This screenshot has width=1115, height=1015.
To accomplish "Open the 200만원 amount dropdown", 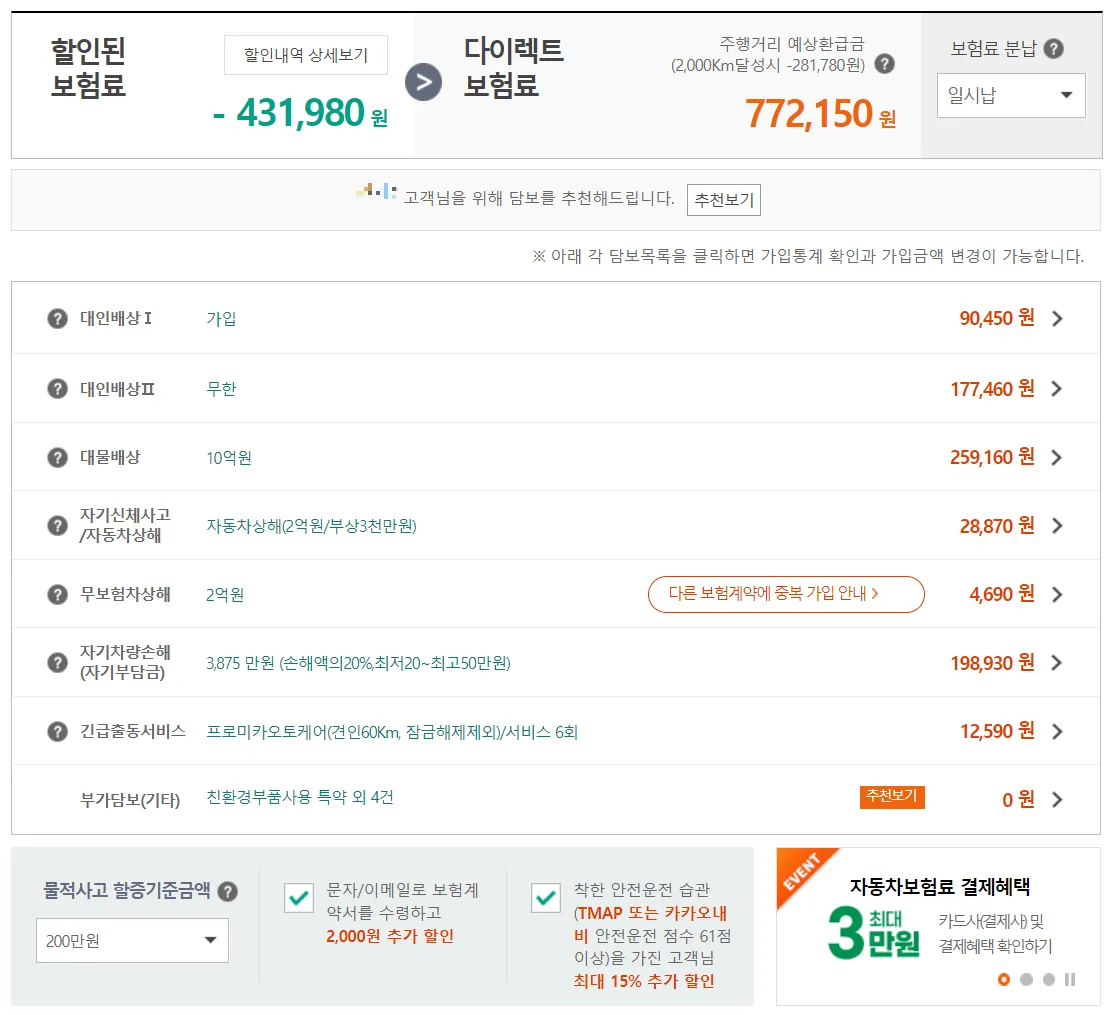I will click(x=131, y=940).
